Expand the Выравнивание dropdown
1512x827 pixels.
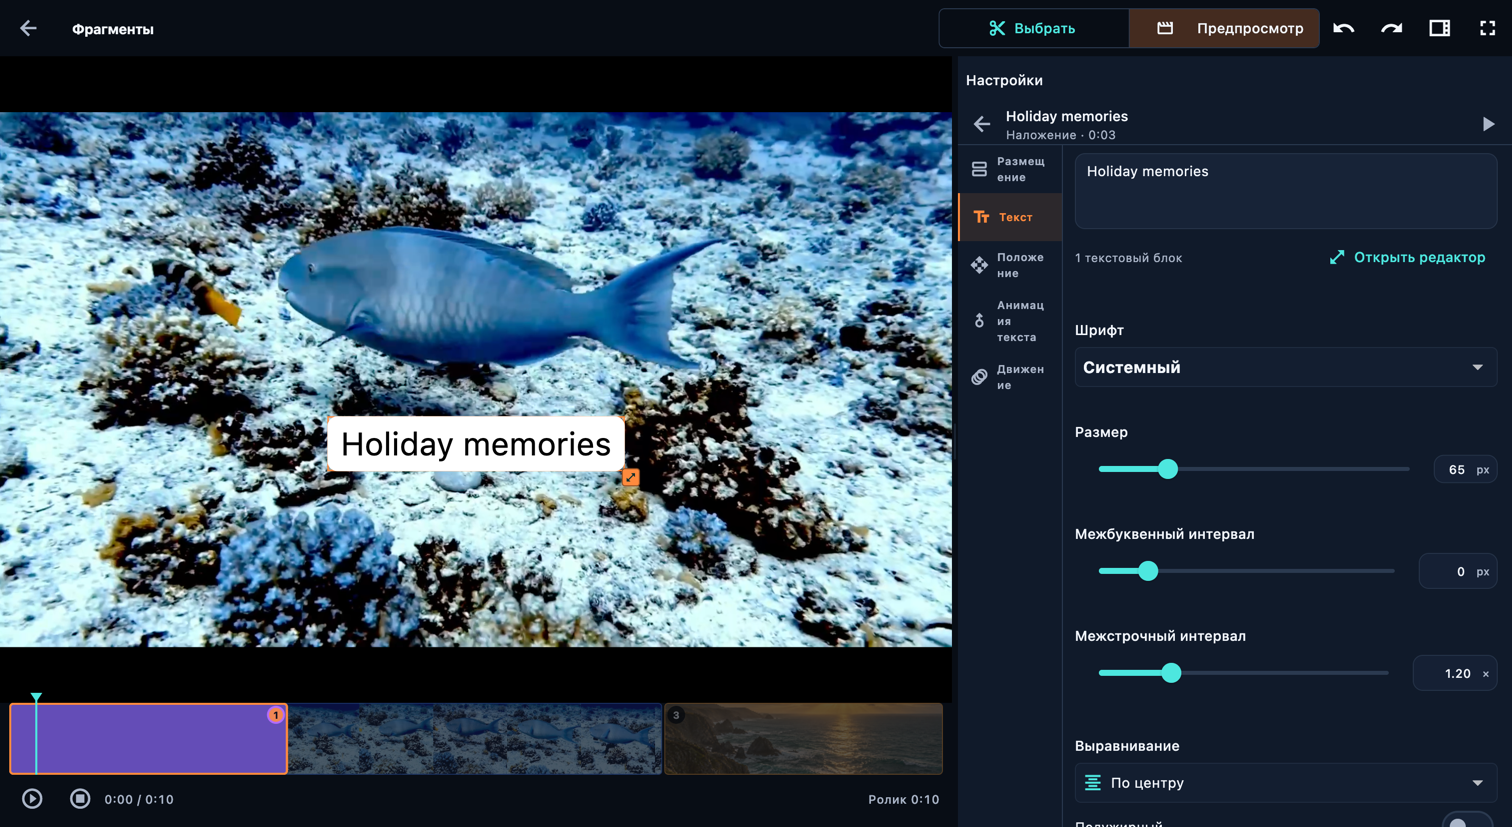pyautogui.click(x=1285, y=783)
